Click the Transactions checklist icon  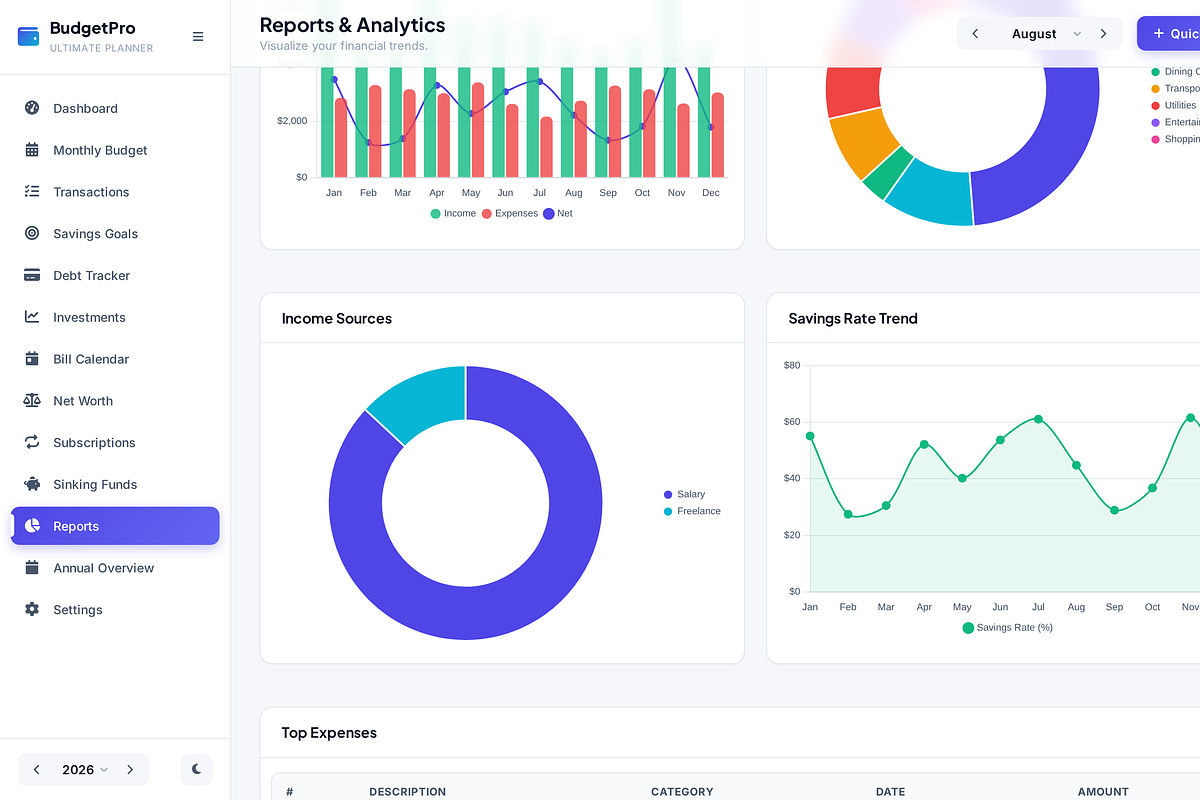click(32, 192)
